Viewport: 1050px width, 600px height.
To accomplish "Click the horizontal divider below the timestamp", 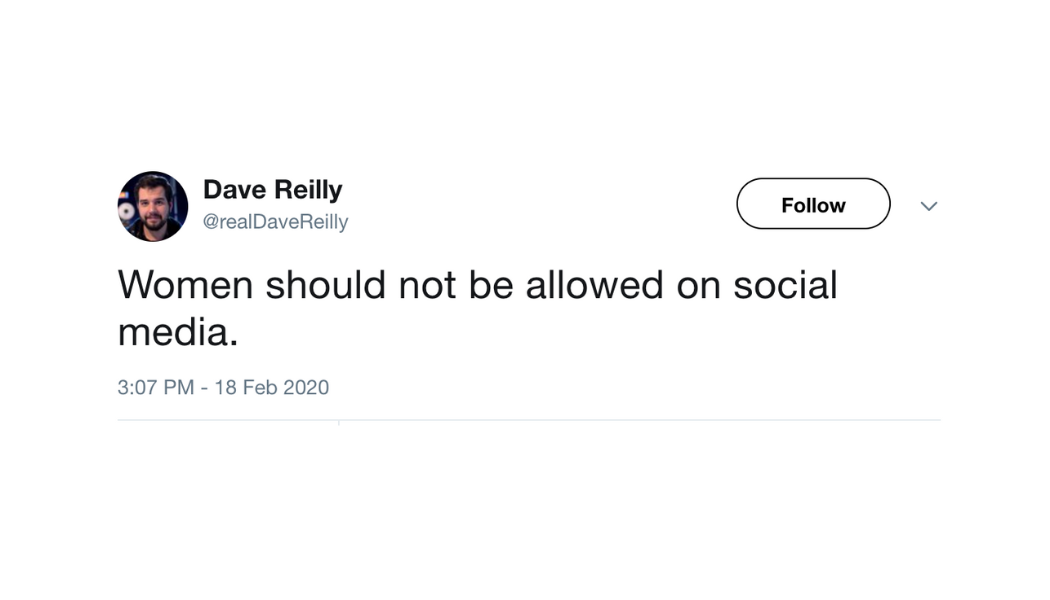I will 529,420.
